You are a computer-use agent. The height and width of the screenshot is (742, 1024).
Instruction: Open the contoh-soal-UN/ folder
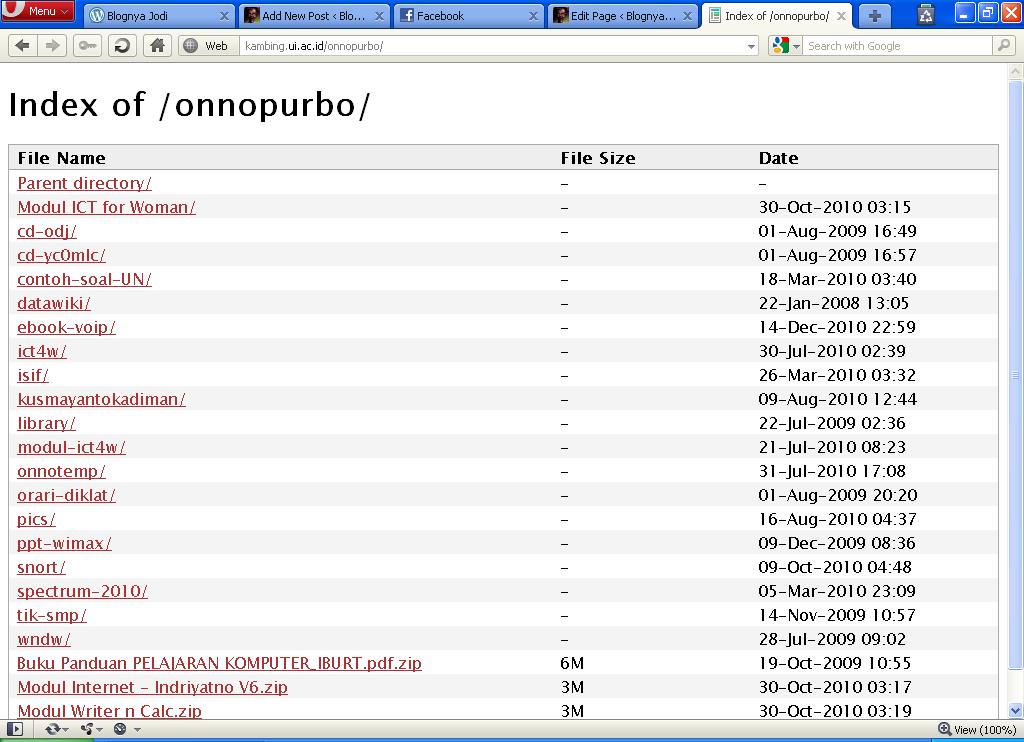pos(84,280)
